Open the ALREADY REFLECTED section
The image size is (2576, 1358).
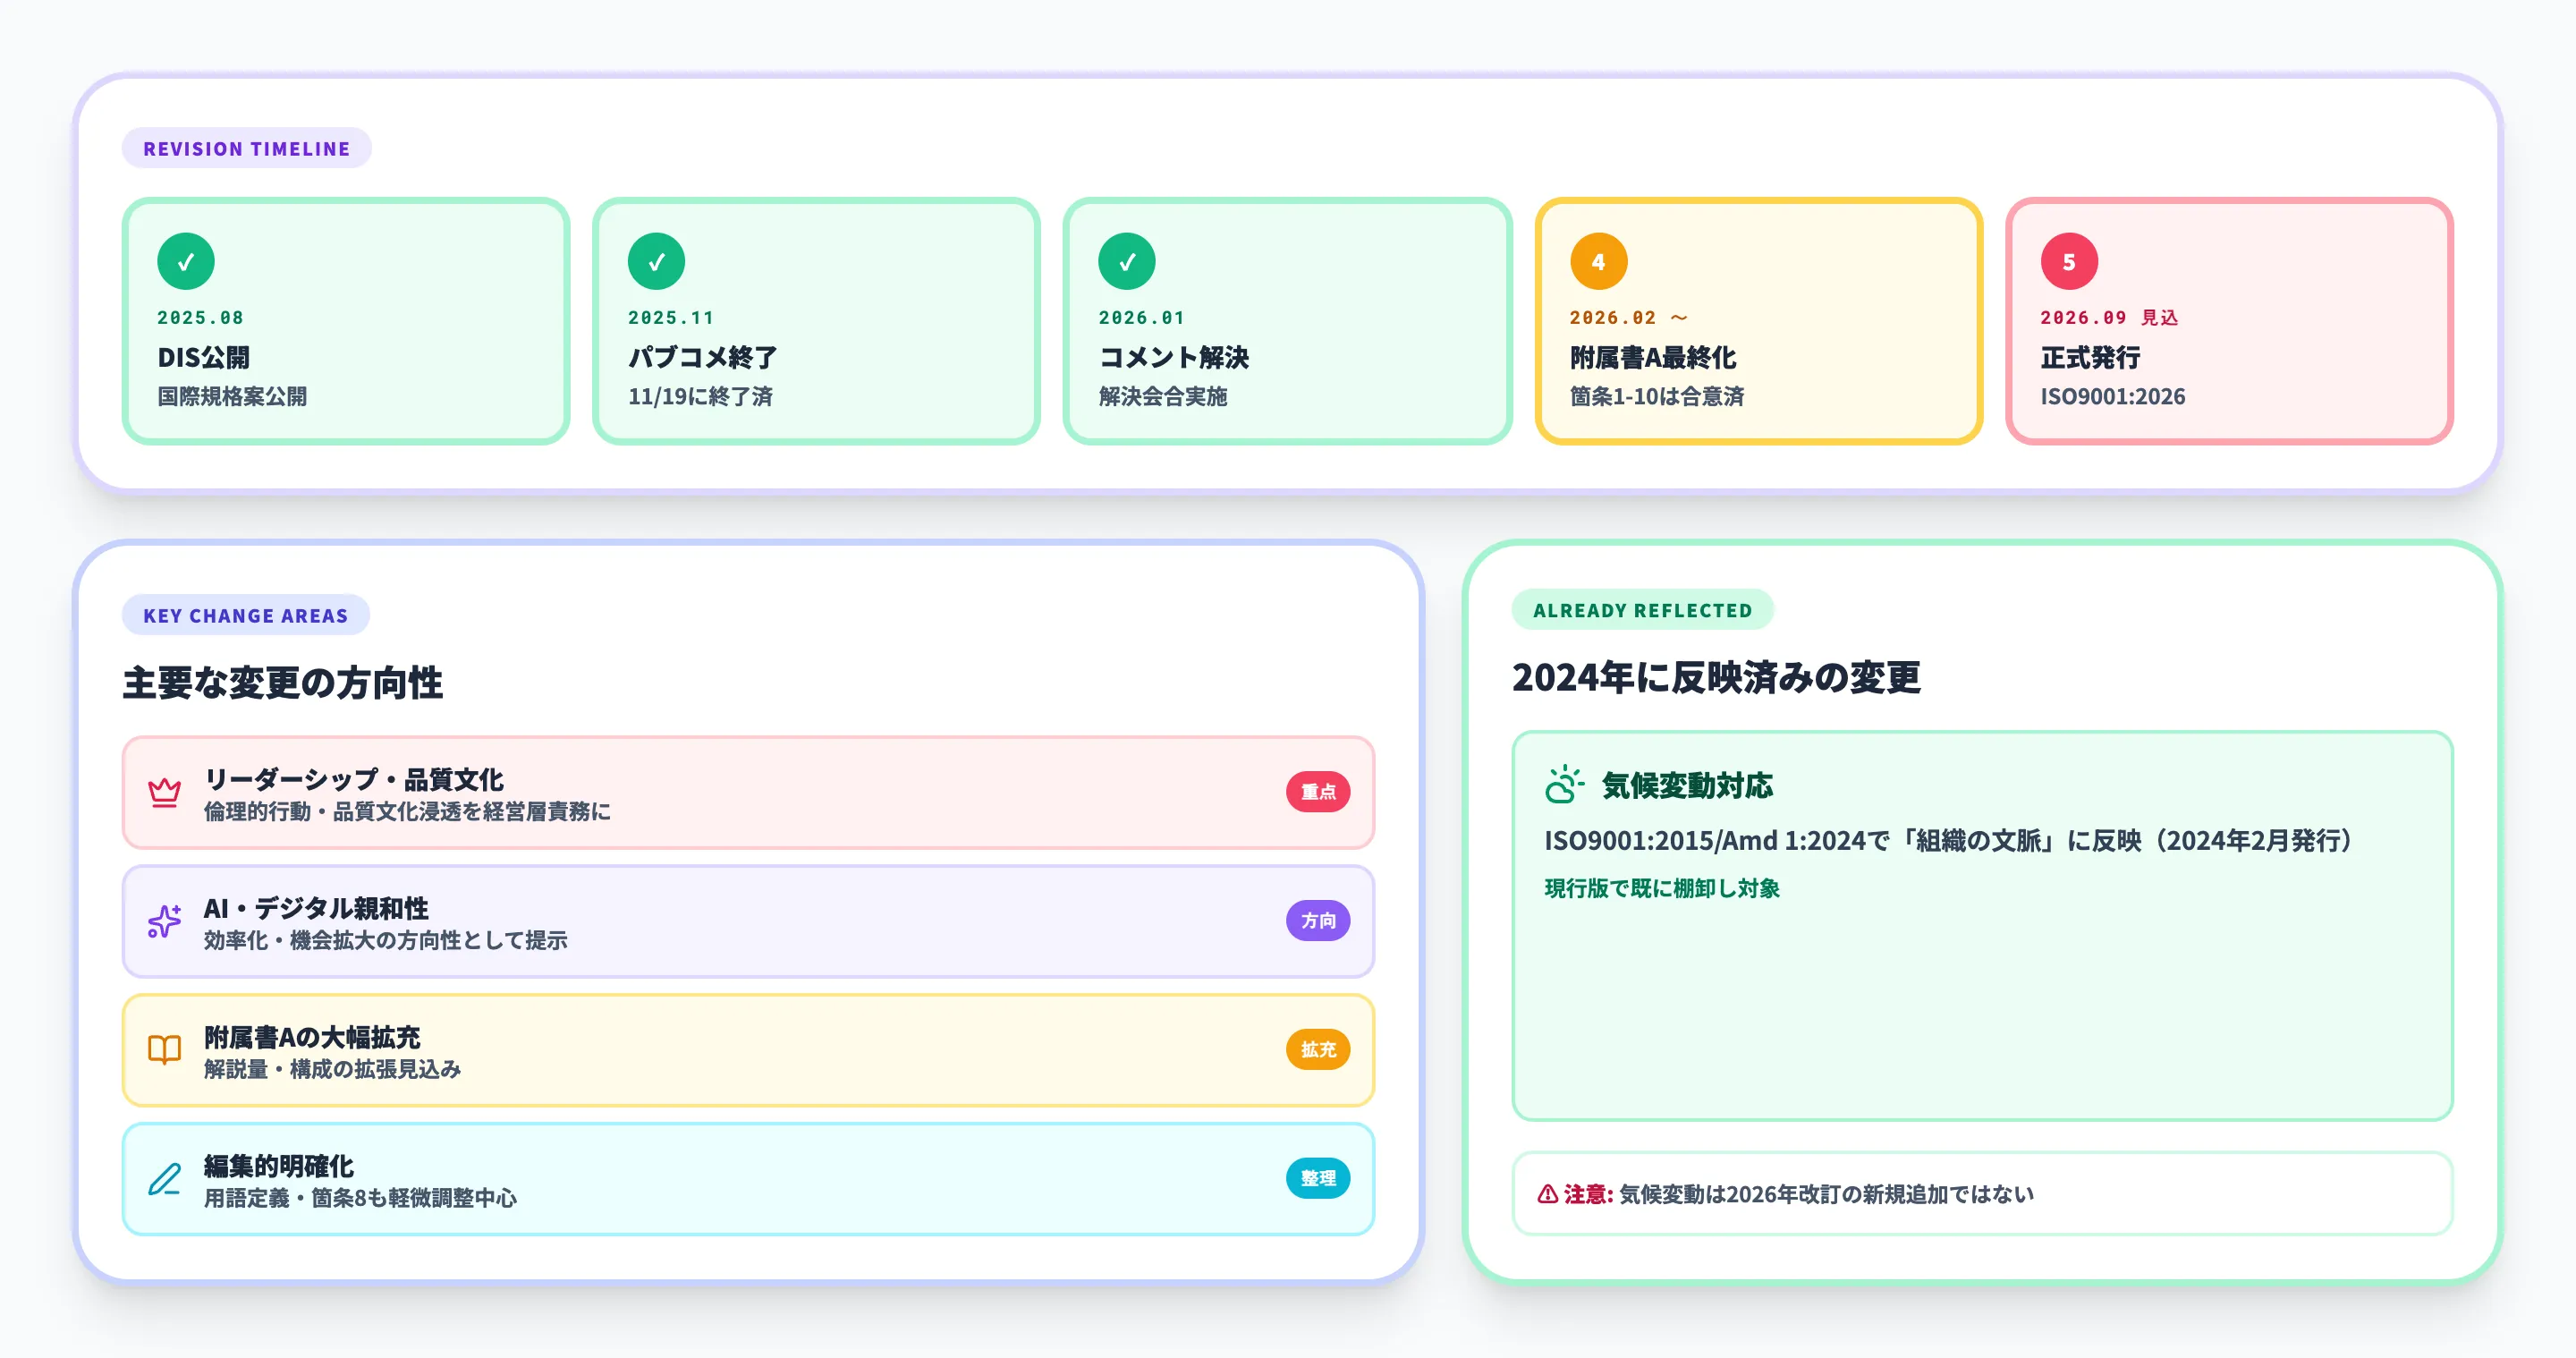(x=1641, y=609)
